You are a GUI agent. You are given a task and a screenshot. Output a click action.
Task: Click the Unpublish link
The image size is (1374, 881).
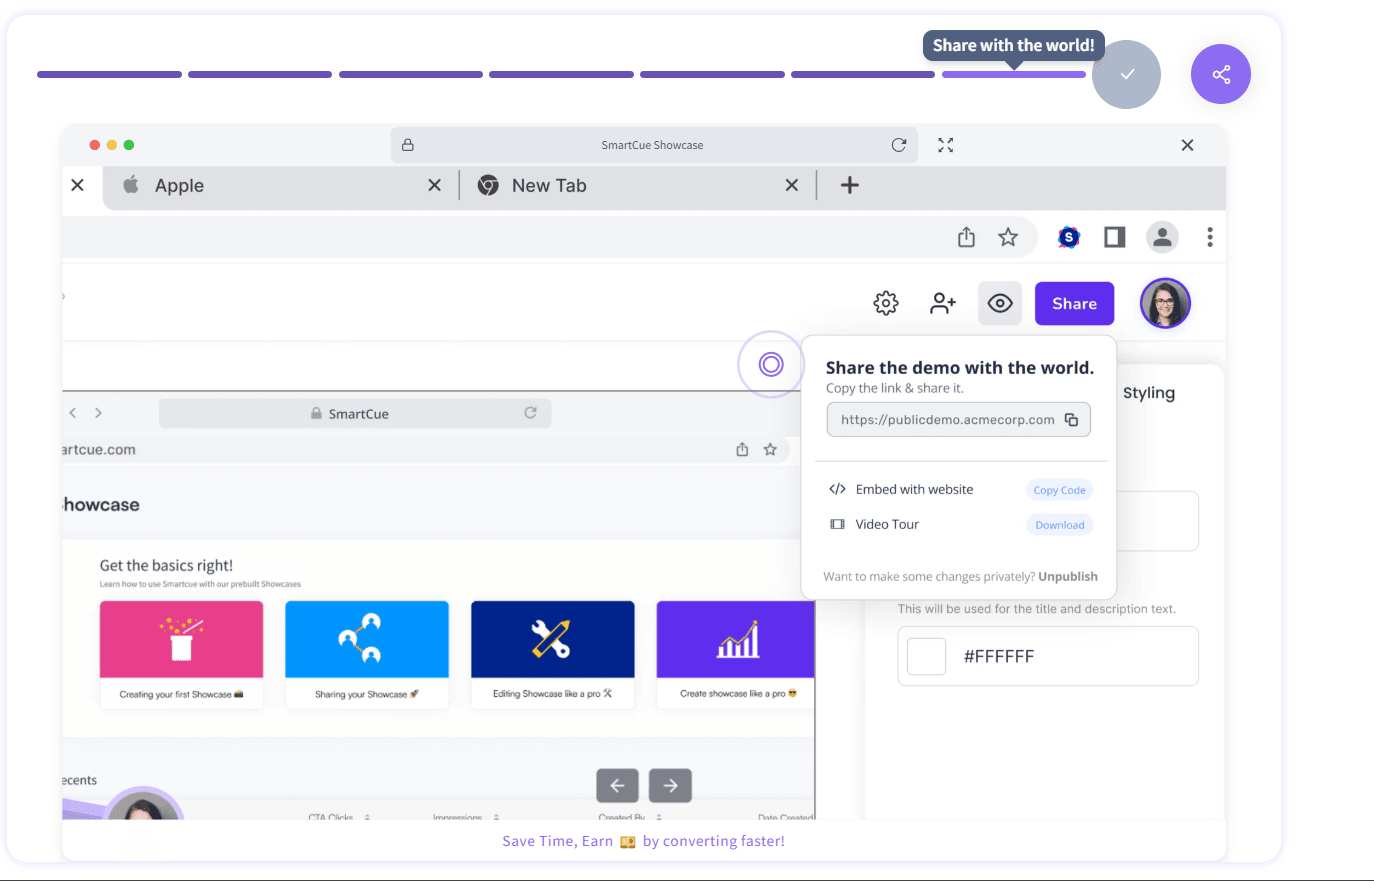click(x=1068, y=577)
